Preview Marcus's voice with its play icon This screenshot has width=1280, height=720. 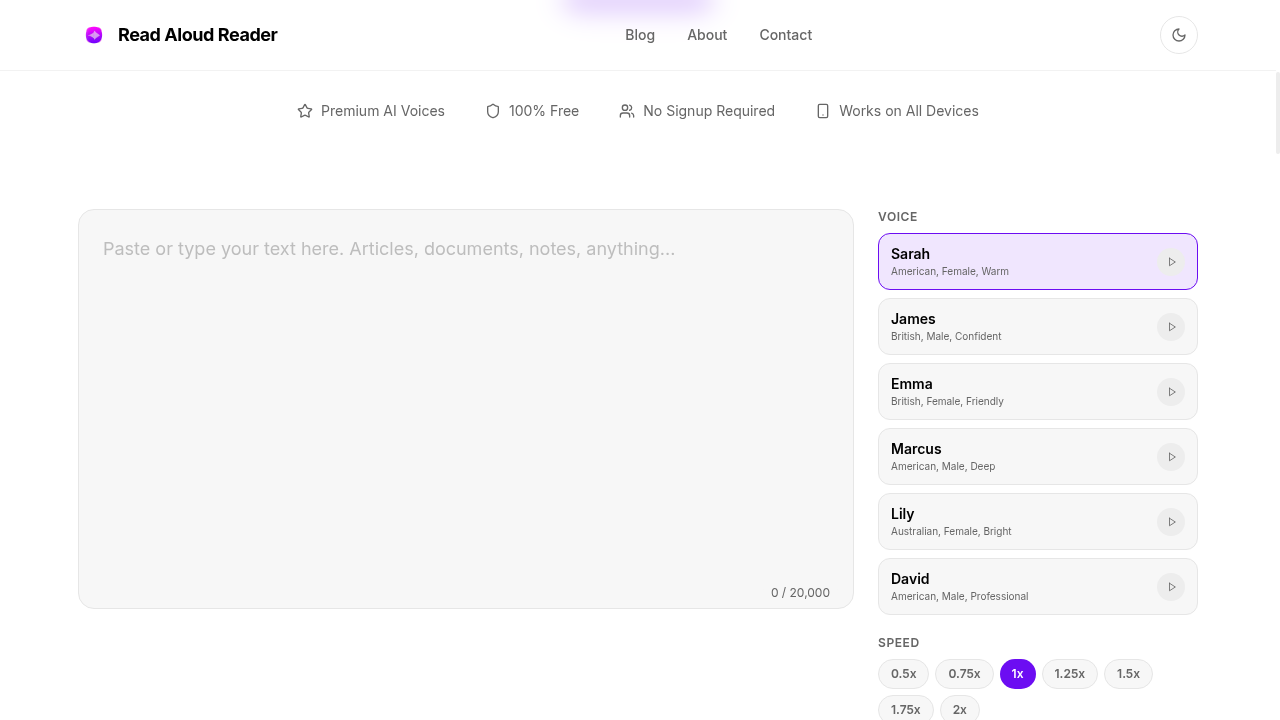click(1171, 457)
